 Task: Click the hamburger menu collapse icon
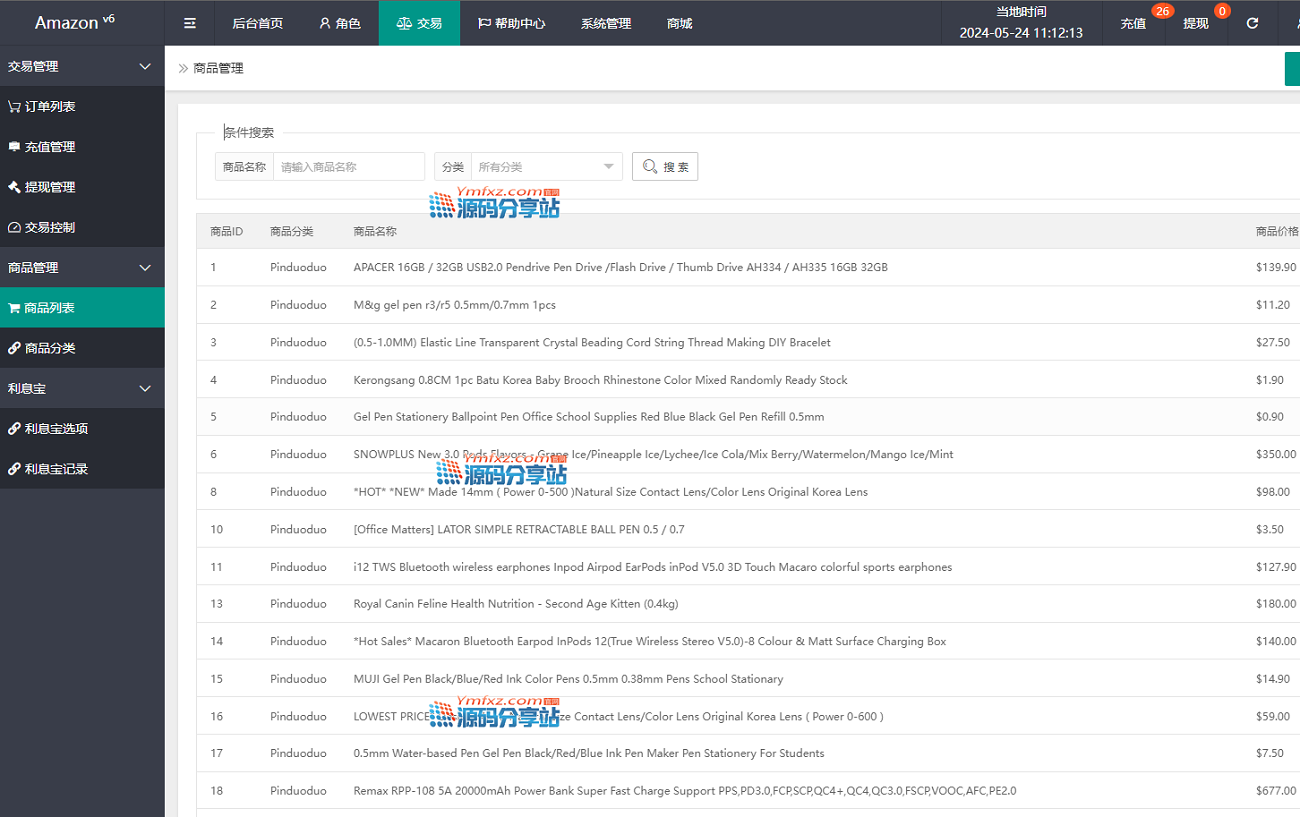point(190,23)
